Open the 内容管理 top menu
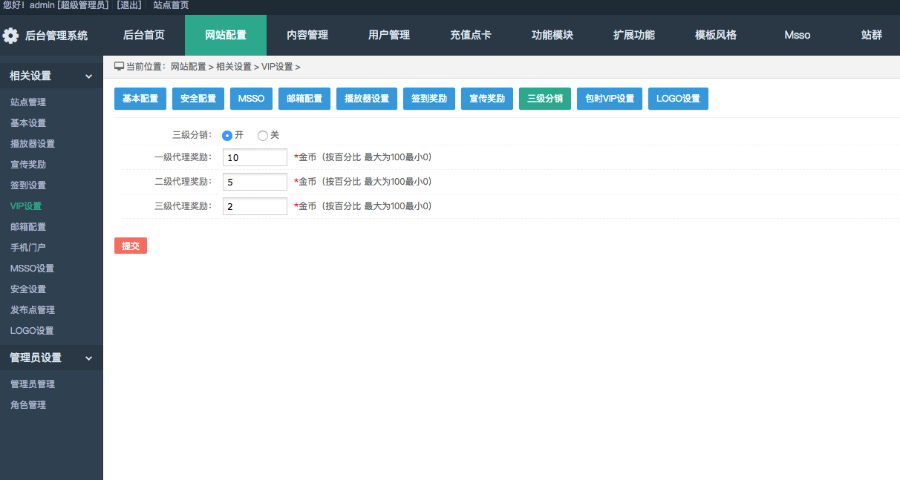This screenshot has width=900, height=480. tap(307, 35)
